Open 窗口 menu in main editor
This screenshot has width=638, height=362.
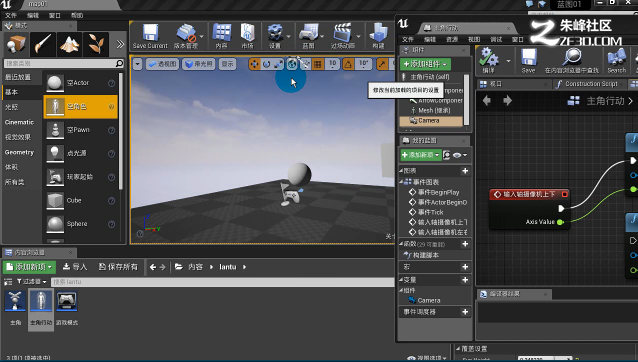click(55, 15)
